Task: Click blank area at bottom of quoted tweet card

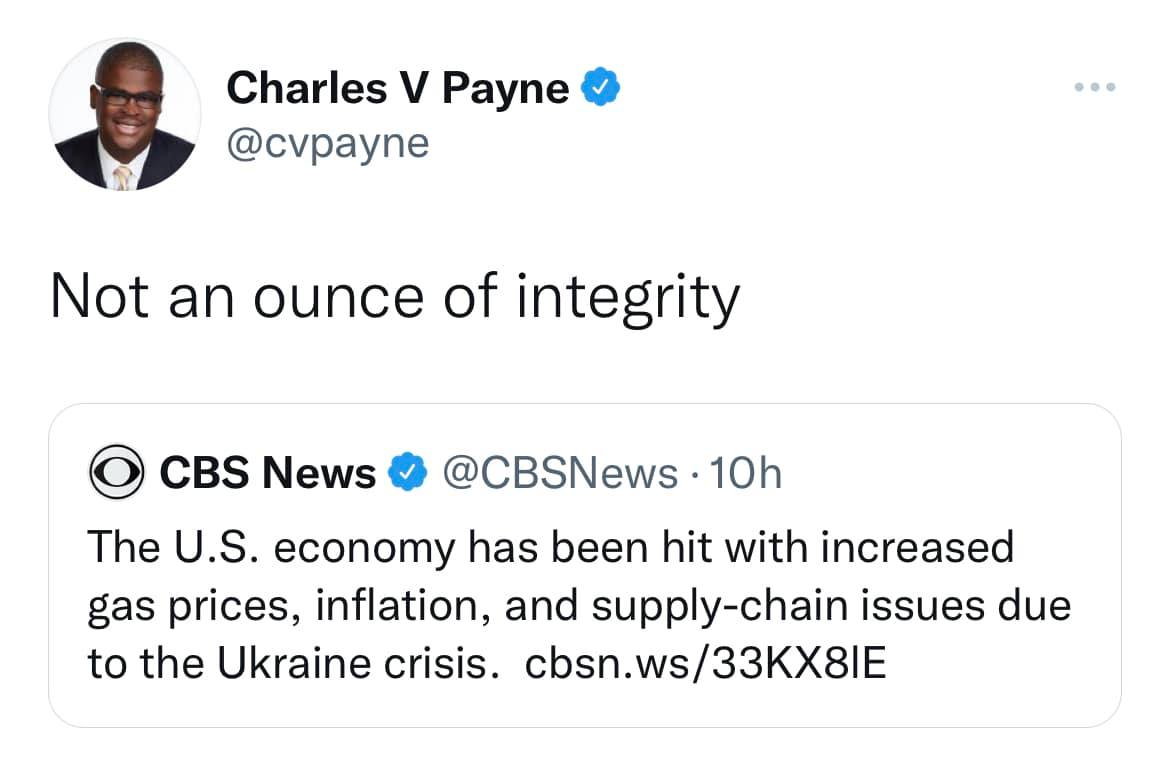Action: (x=584, y=704)
